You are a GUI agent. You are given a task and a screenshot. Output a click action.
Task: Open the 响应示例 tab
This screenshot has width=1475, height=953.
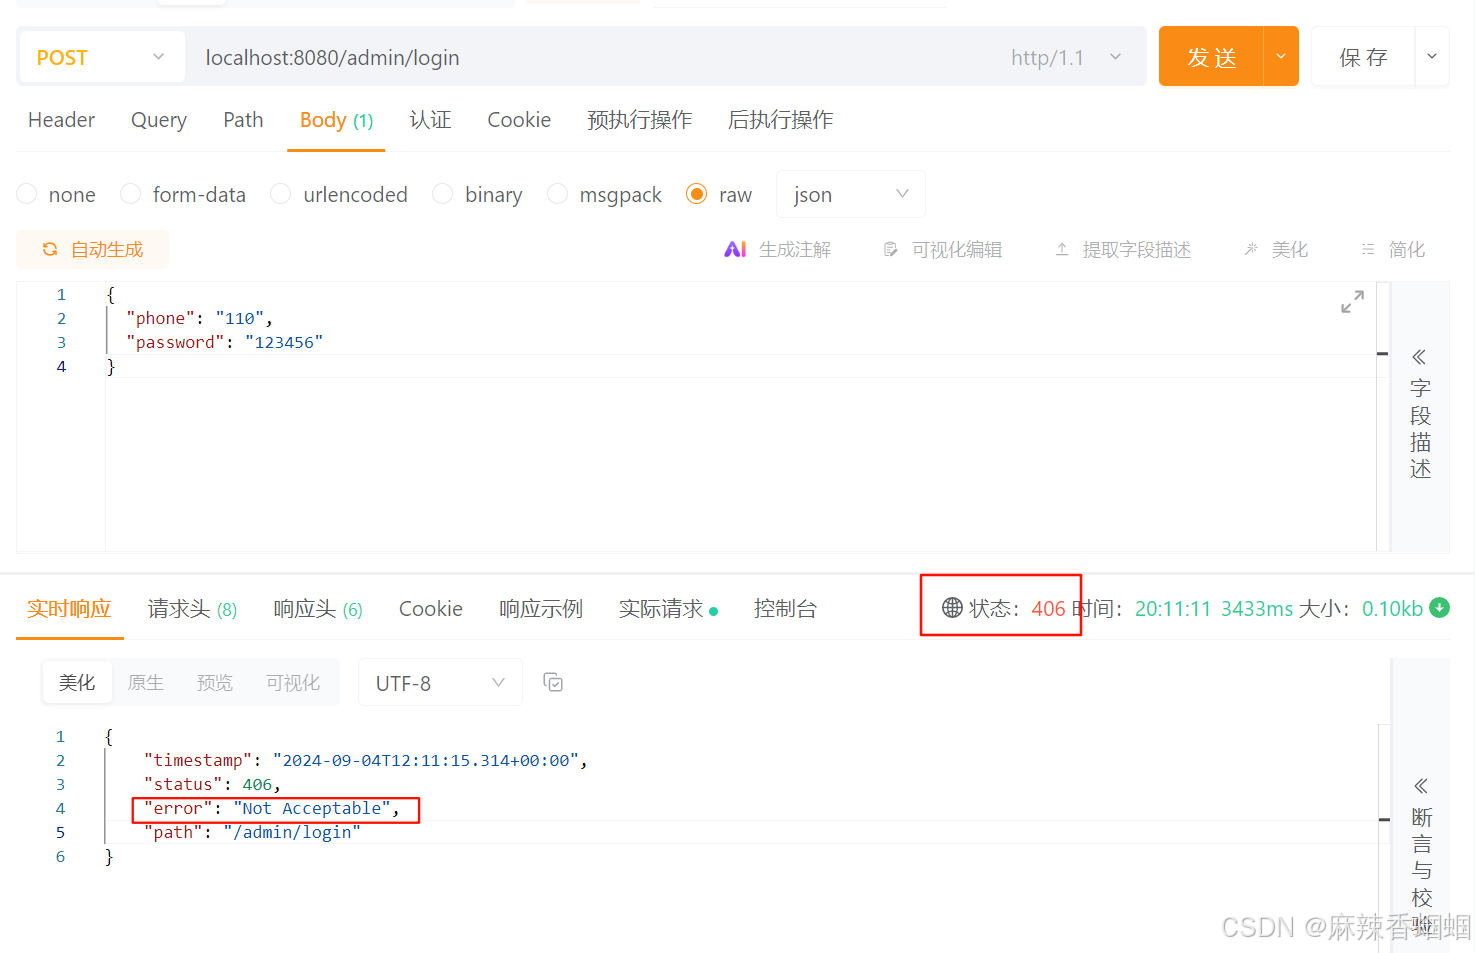(x=541, y=609)
